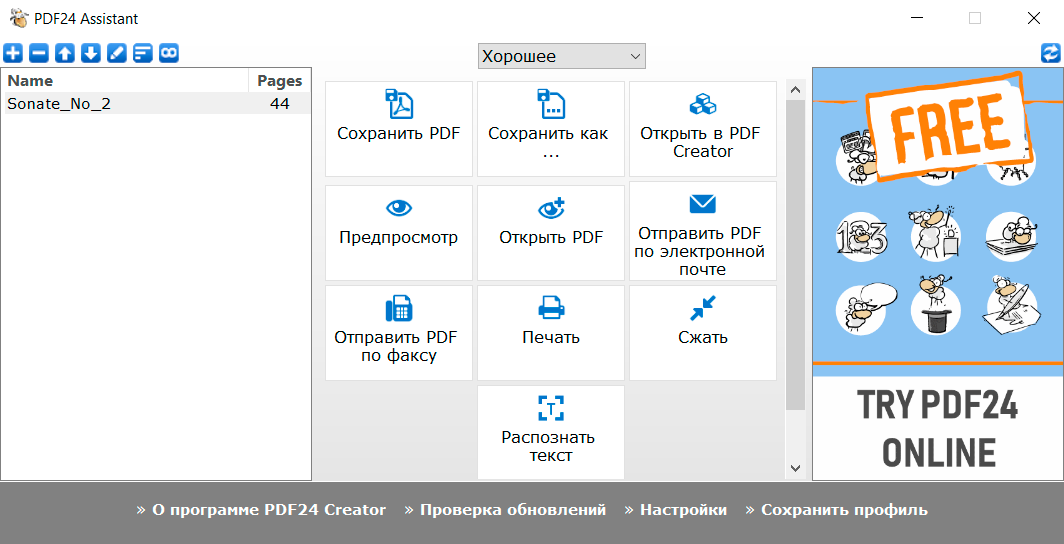
Task: Select Отправить PDF по электронной почте
Action: point(703,231)
